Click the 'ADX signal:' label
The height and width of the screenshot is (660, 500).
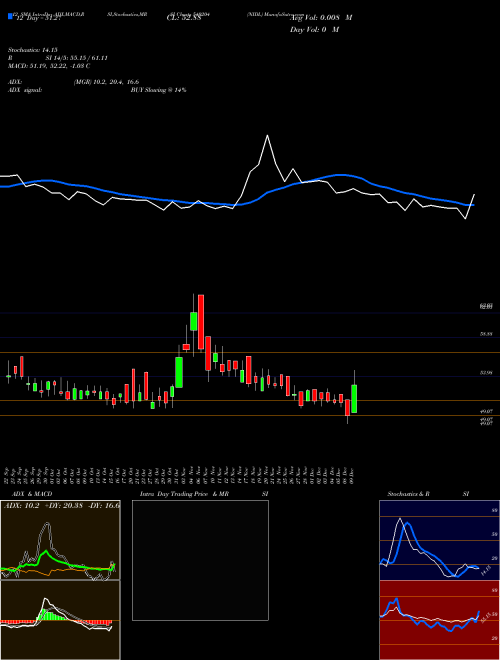tap(24, 90)
